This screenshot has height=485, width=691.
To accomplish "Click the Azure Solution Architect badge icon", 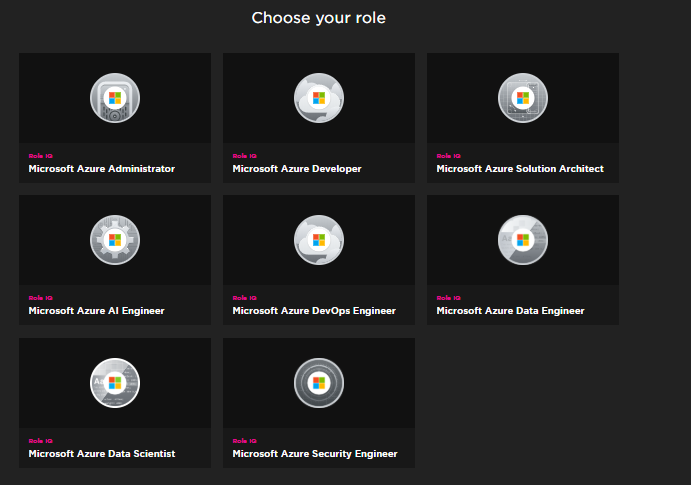I will (x=523, y=98).
